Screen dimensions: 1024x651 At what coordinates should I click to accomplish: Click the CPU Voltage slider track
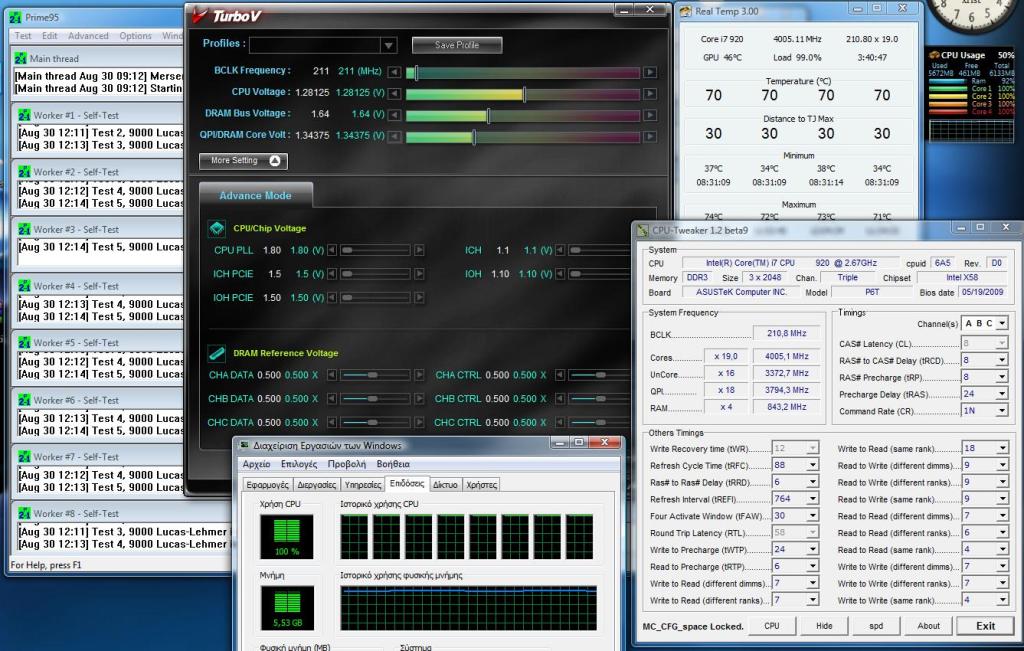point(522,93)
